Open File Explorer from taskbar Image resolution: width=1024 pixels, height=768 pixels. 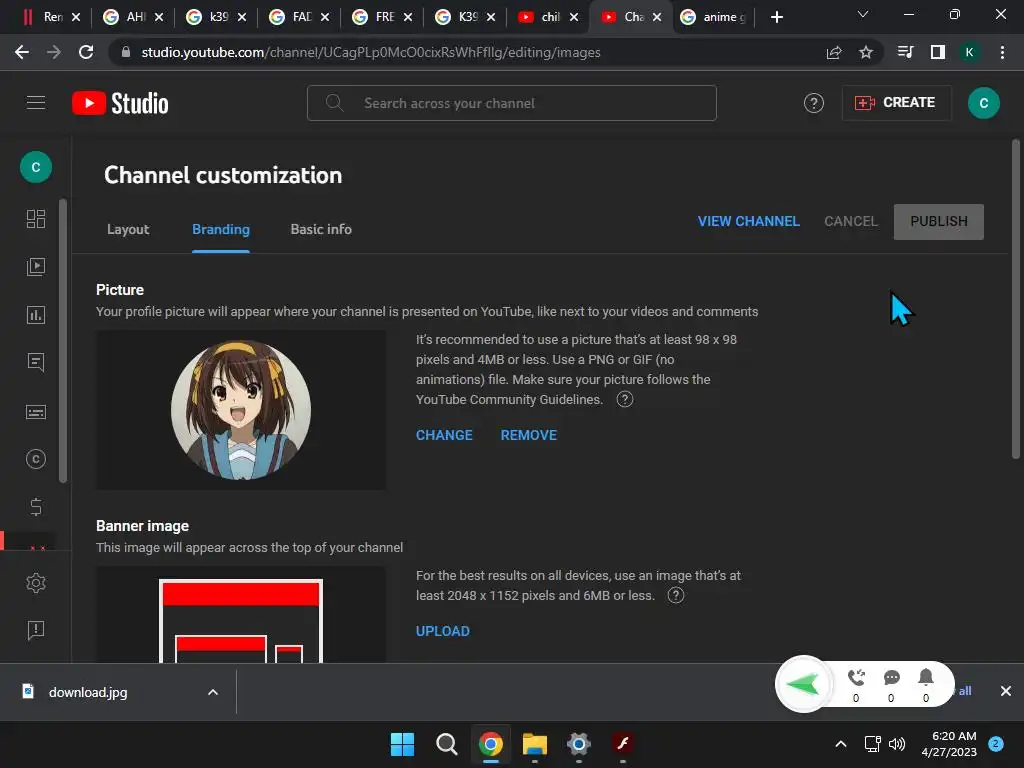(x=535, y=744)
